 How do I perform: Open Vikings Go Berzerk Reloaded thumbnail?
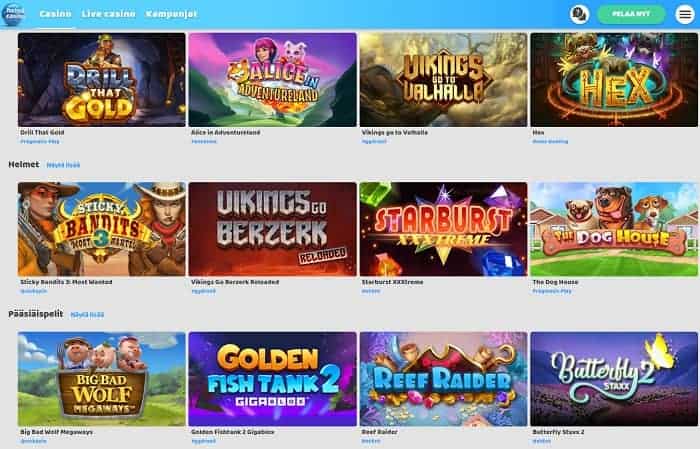[x=273, y=229]
